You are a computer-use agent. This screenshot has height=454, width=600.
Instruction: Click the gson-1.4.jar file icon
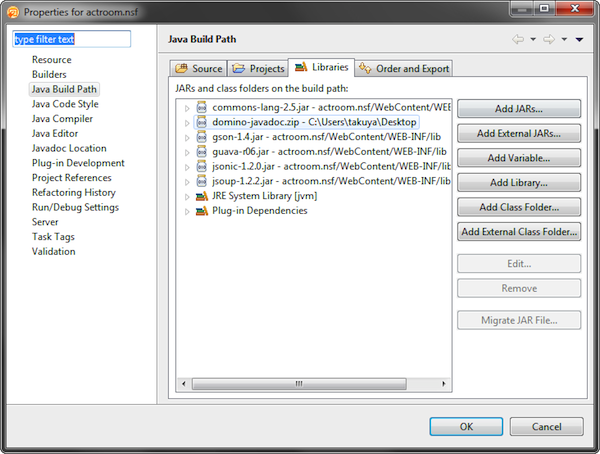point(202,137)
